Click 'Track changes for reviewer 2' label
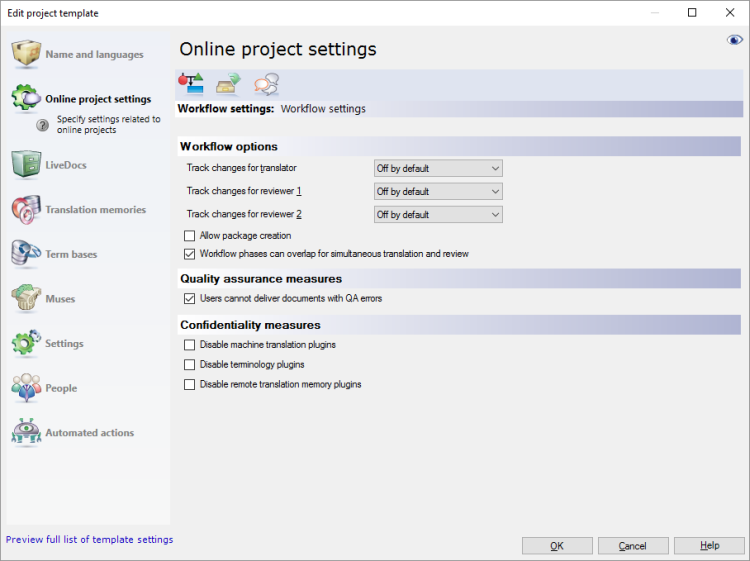Screen dimensions: 750x561 click(x=244, y=214)
